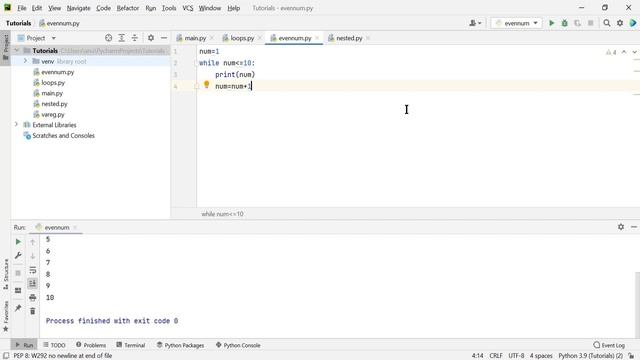Go to the next highlighted warning arrow
Screen dimensions: 640x360
click(634, 52)
